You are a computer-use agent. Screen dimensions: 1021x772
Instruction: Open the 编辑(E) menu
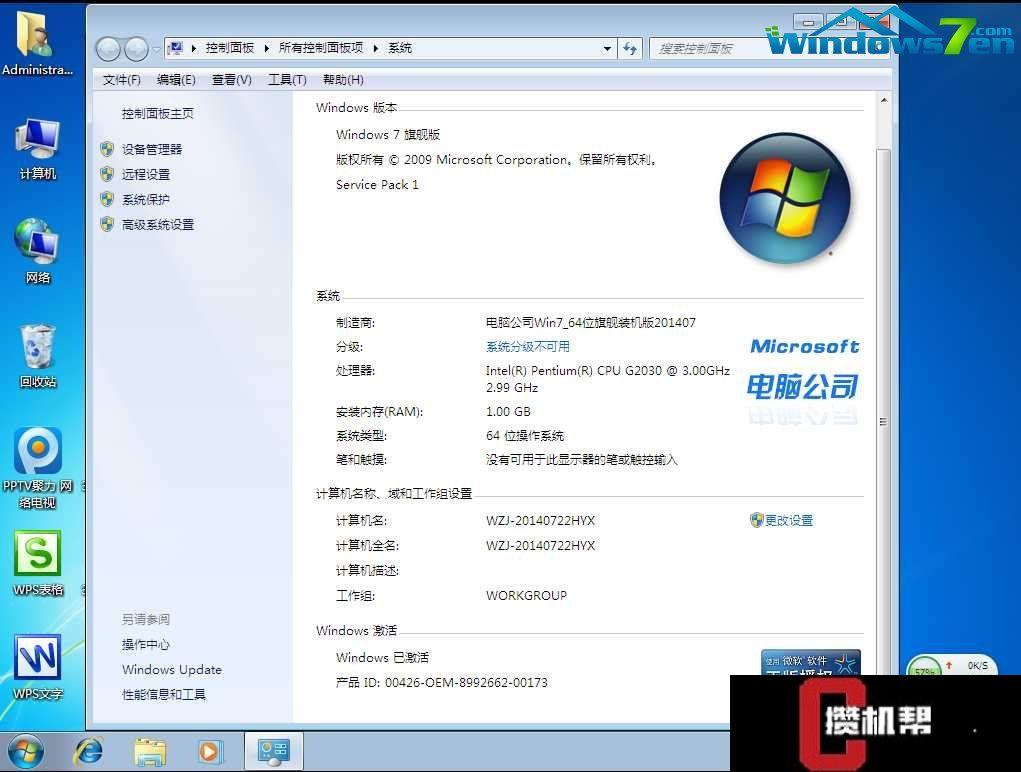tap(176, 80)
